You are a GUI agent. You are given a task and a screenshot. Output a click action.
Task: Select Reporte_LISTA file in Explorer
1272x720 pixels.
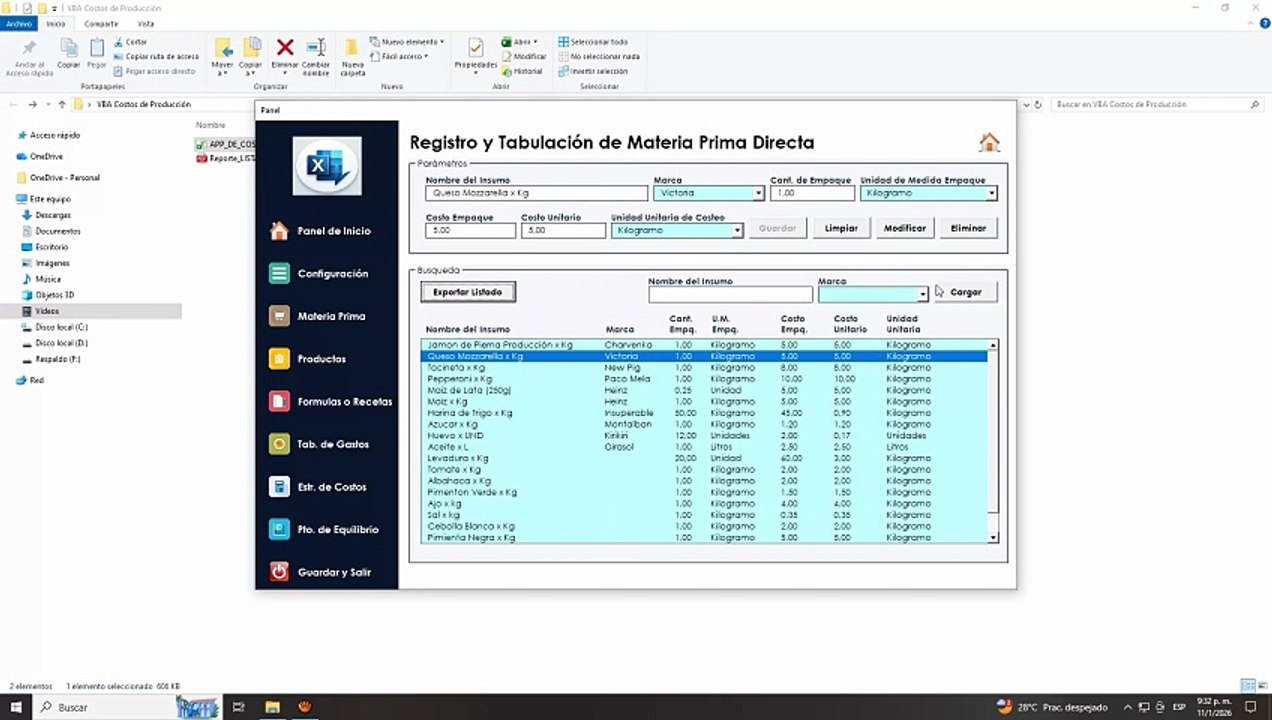tap(226, 158)
